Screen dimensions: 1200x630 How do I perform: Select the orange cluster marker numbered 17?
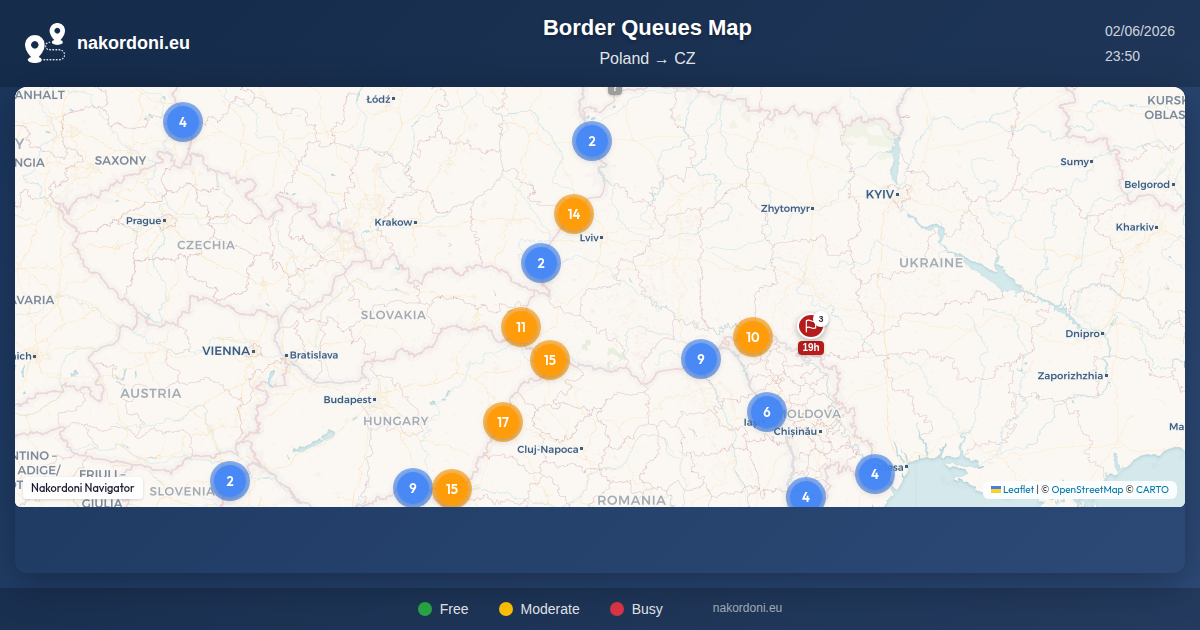[x=503, y=422]
